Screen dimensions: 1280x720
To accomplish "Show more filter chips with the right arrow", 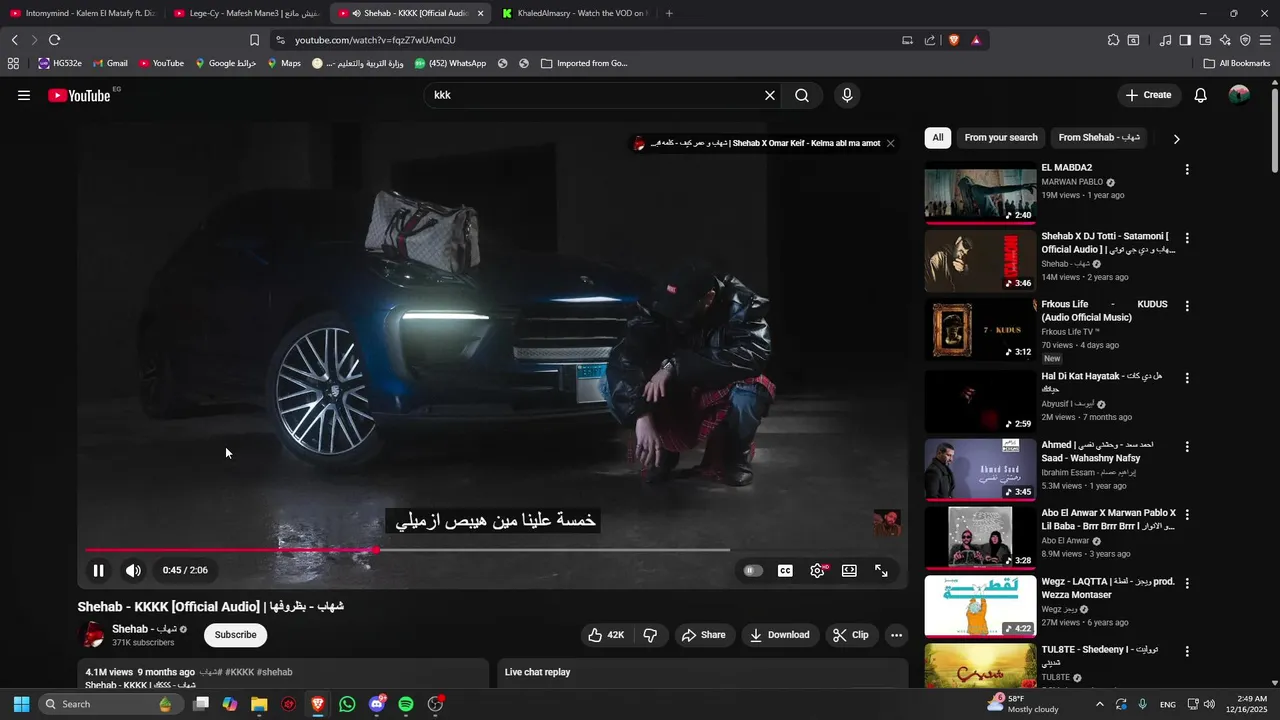I will click(1176, 139).
